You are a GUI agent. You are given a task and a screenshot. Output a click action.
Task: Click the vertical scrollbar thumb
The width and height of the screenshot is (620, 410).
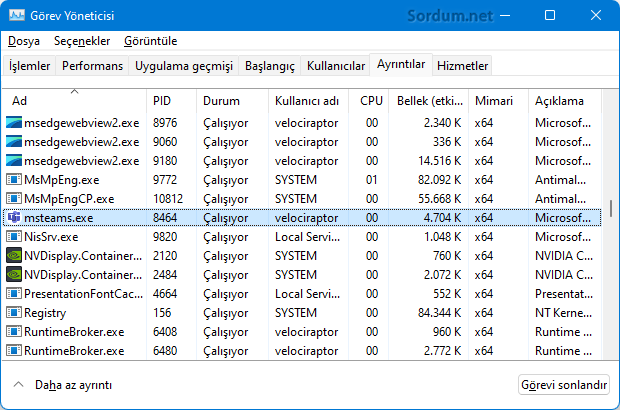point(611,208)
